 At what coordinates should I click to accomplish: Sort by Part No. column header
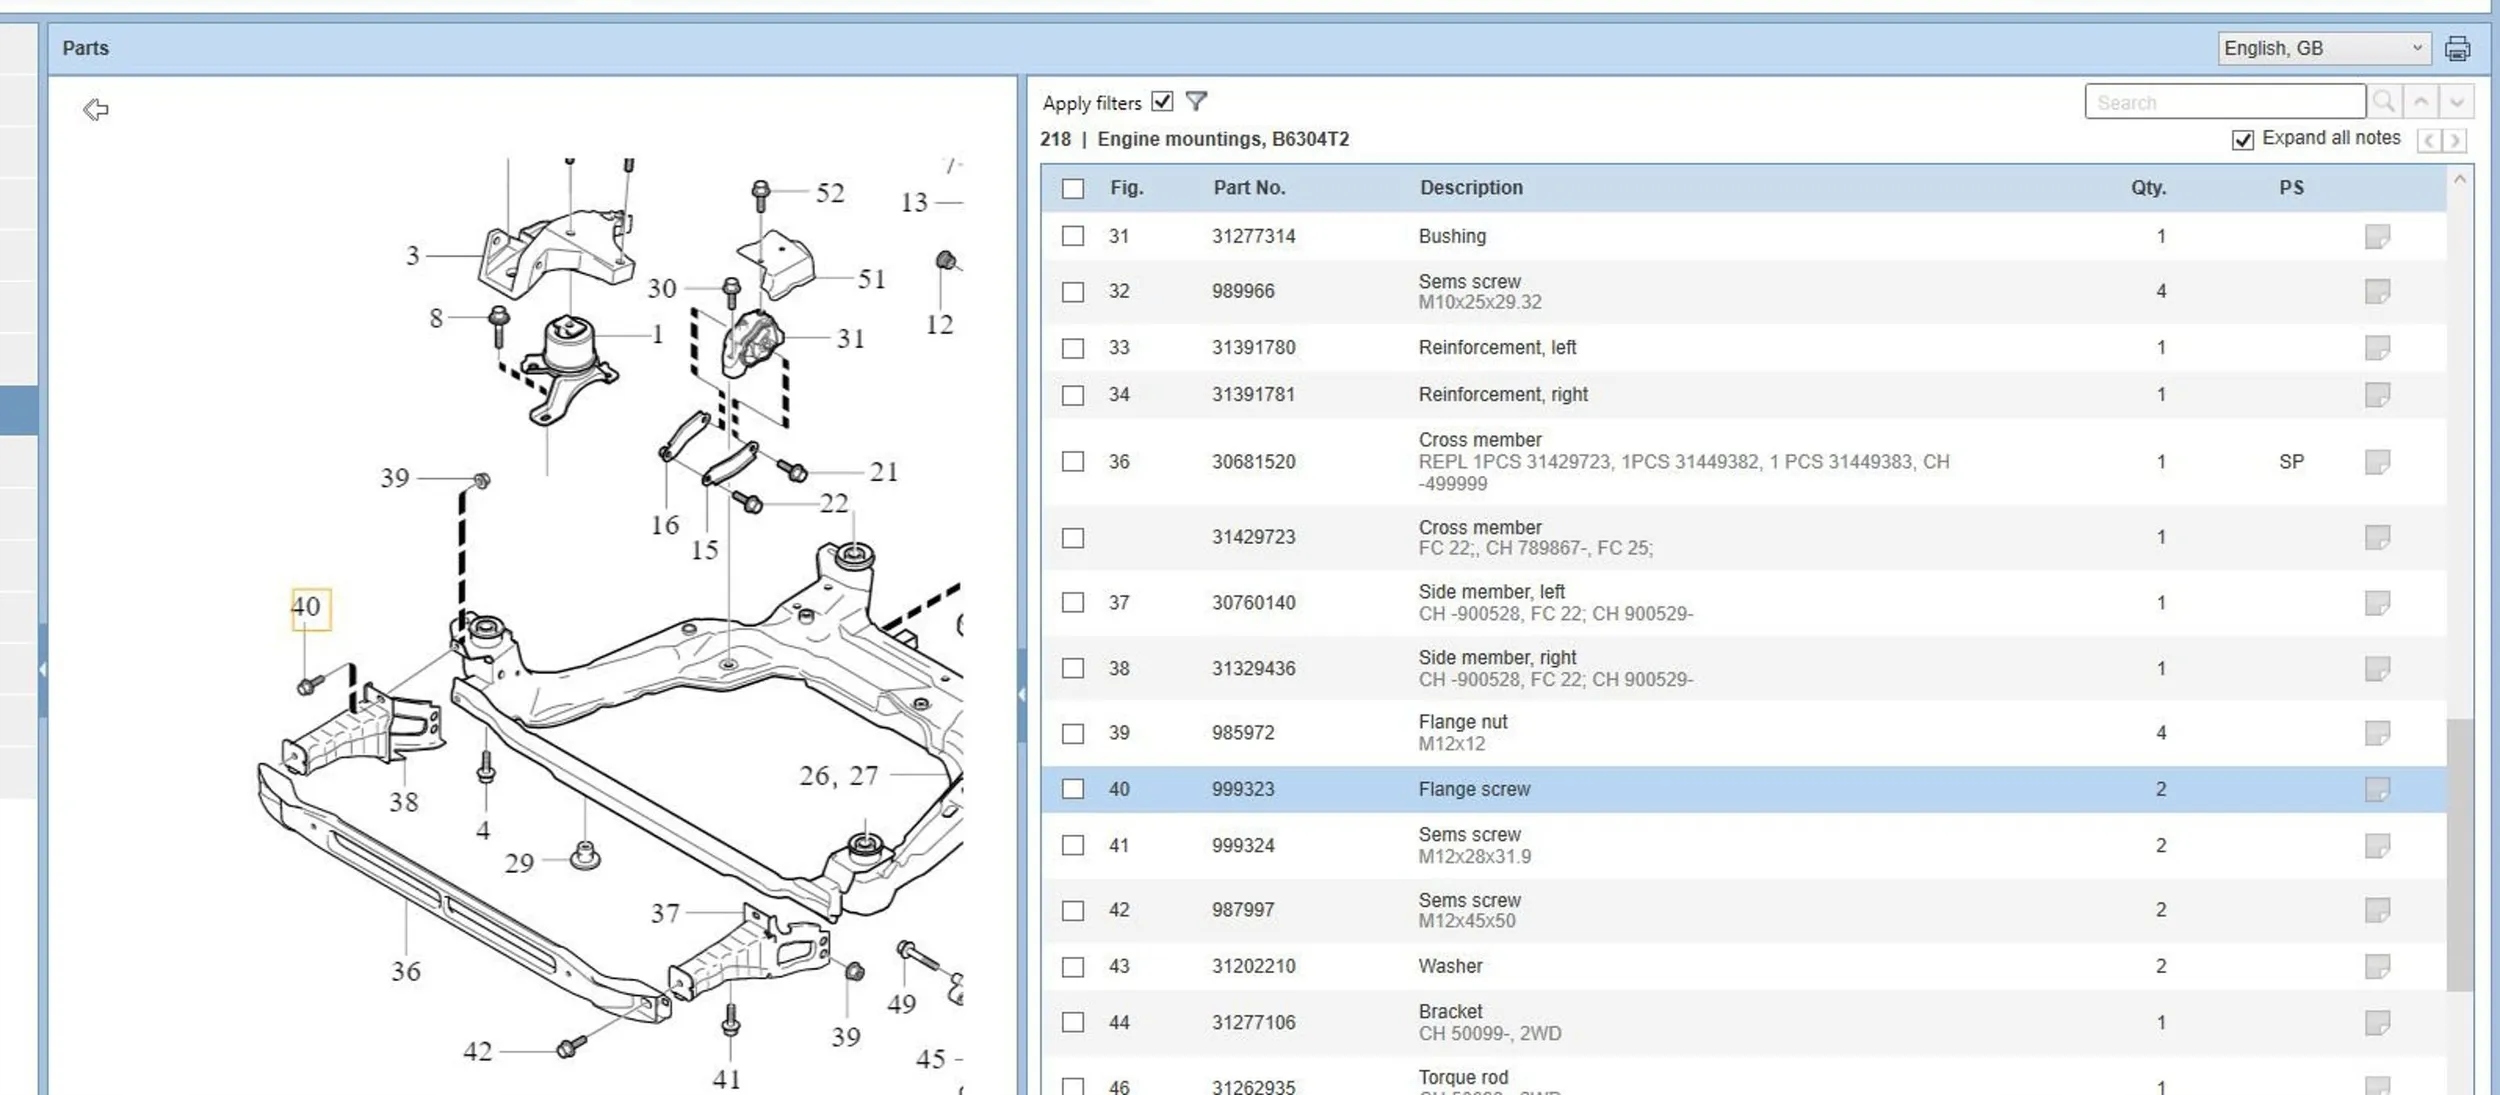(1249, 188)
